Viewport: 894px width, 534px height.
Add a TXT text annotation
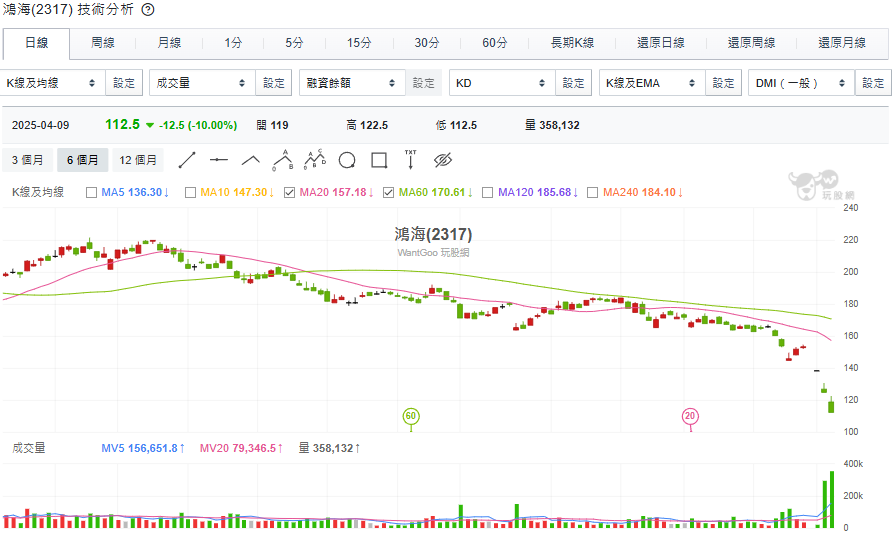pyautogui.click(x=410, y=160)
